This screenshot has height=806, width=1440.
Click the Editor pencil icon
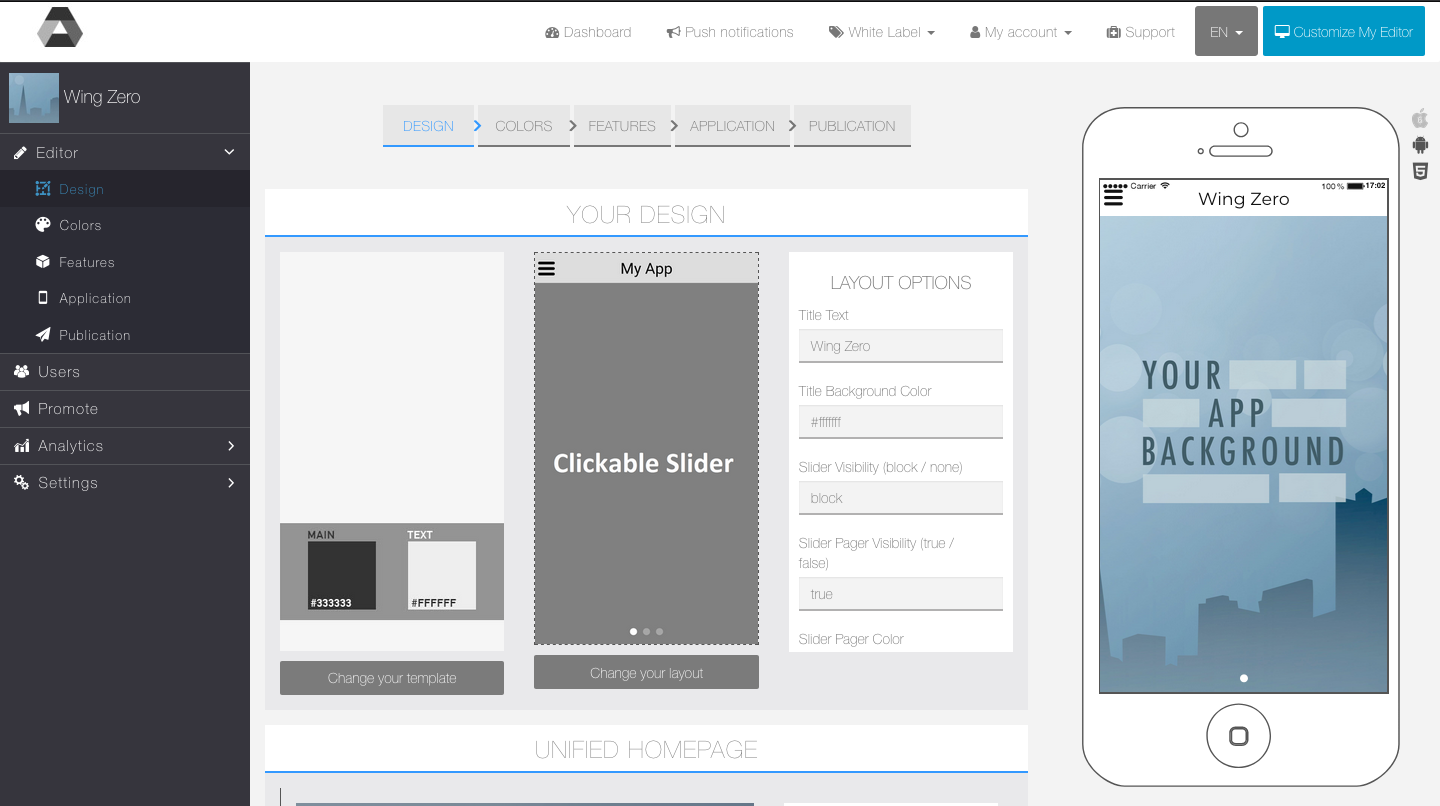20,152
